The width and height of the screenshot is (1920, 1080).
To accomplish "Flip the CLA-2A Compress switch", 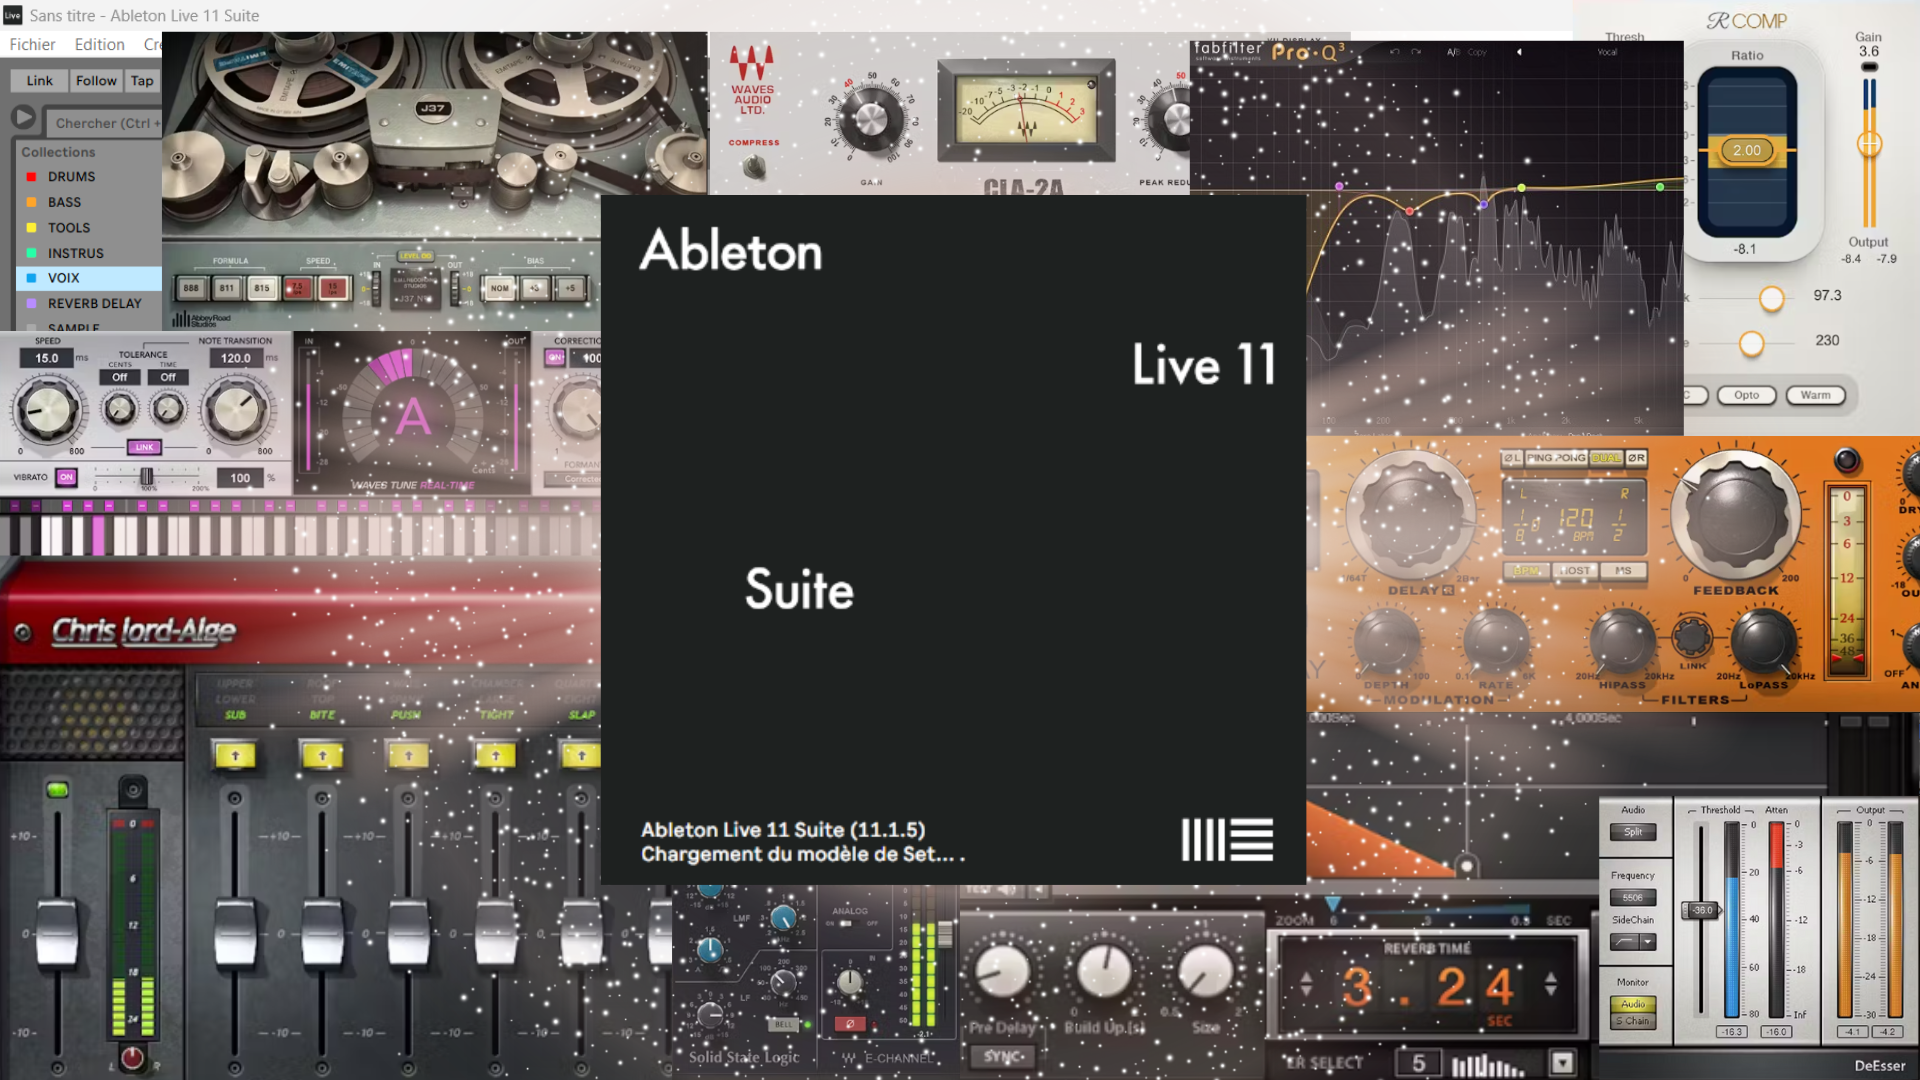I will (x=754, y=166).
